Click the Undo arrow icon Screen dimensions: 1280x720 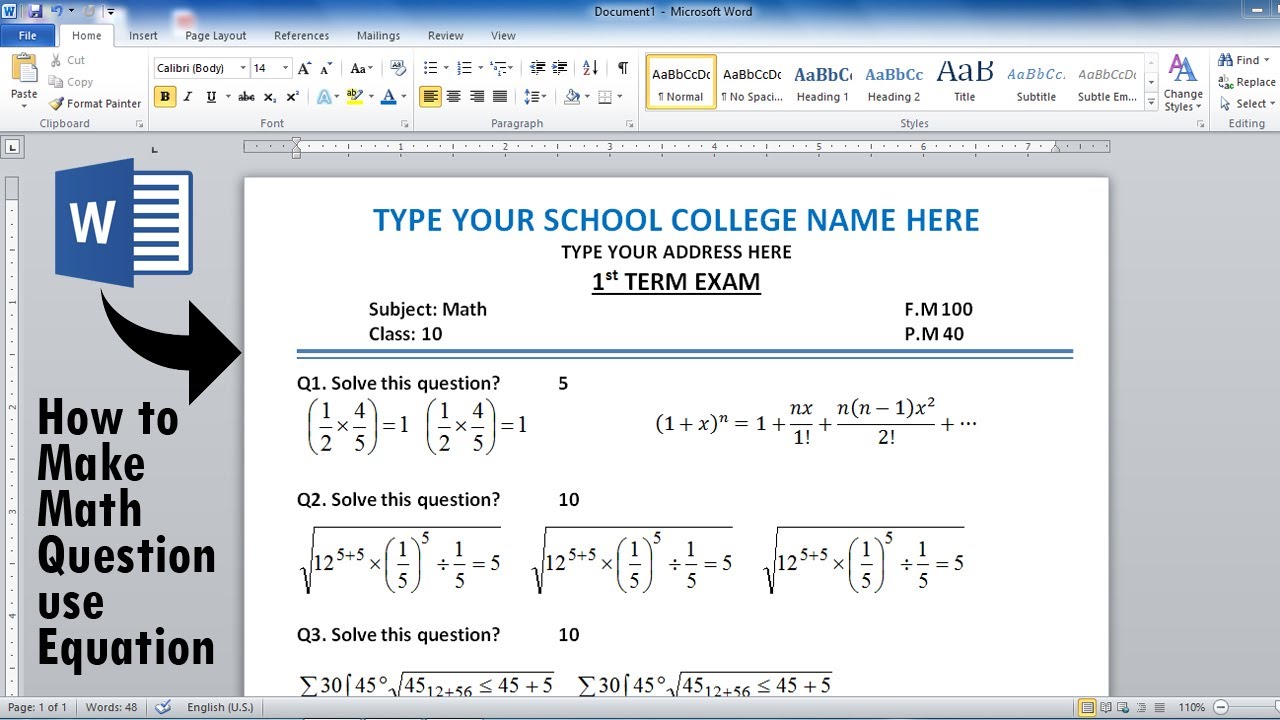pyautogui.click(x=57, y=12)
